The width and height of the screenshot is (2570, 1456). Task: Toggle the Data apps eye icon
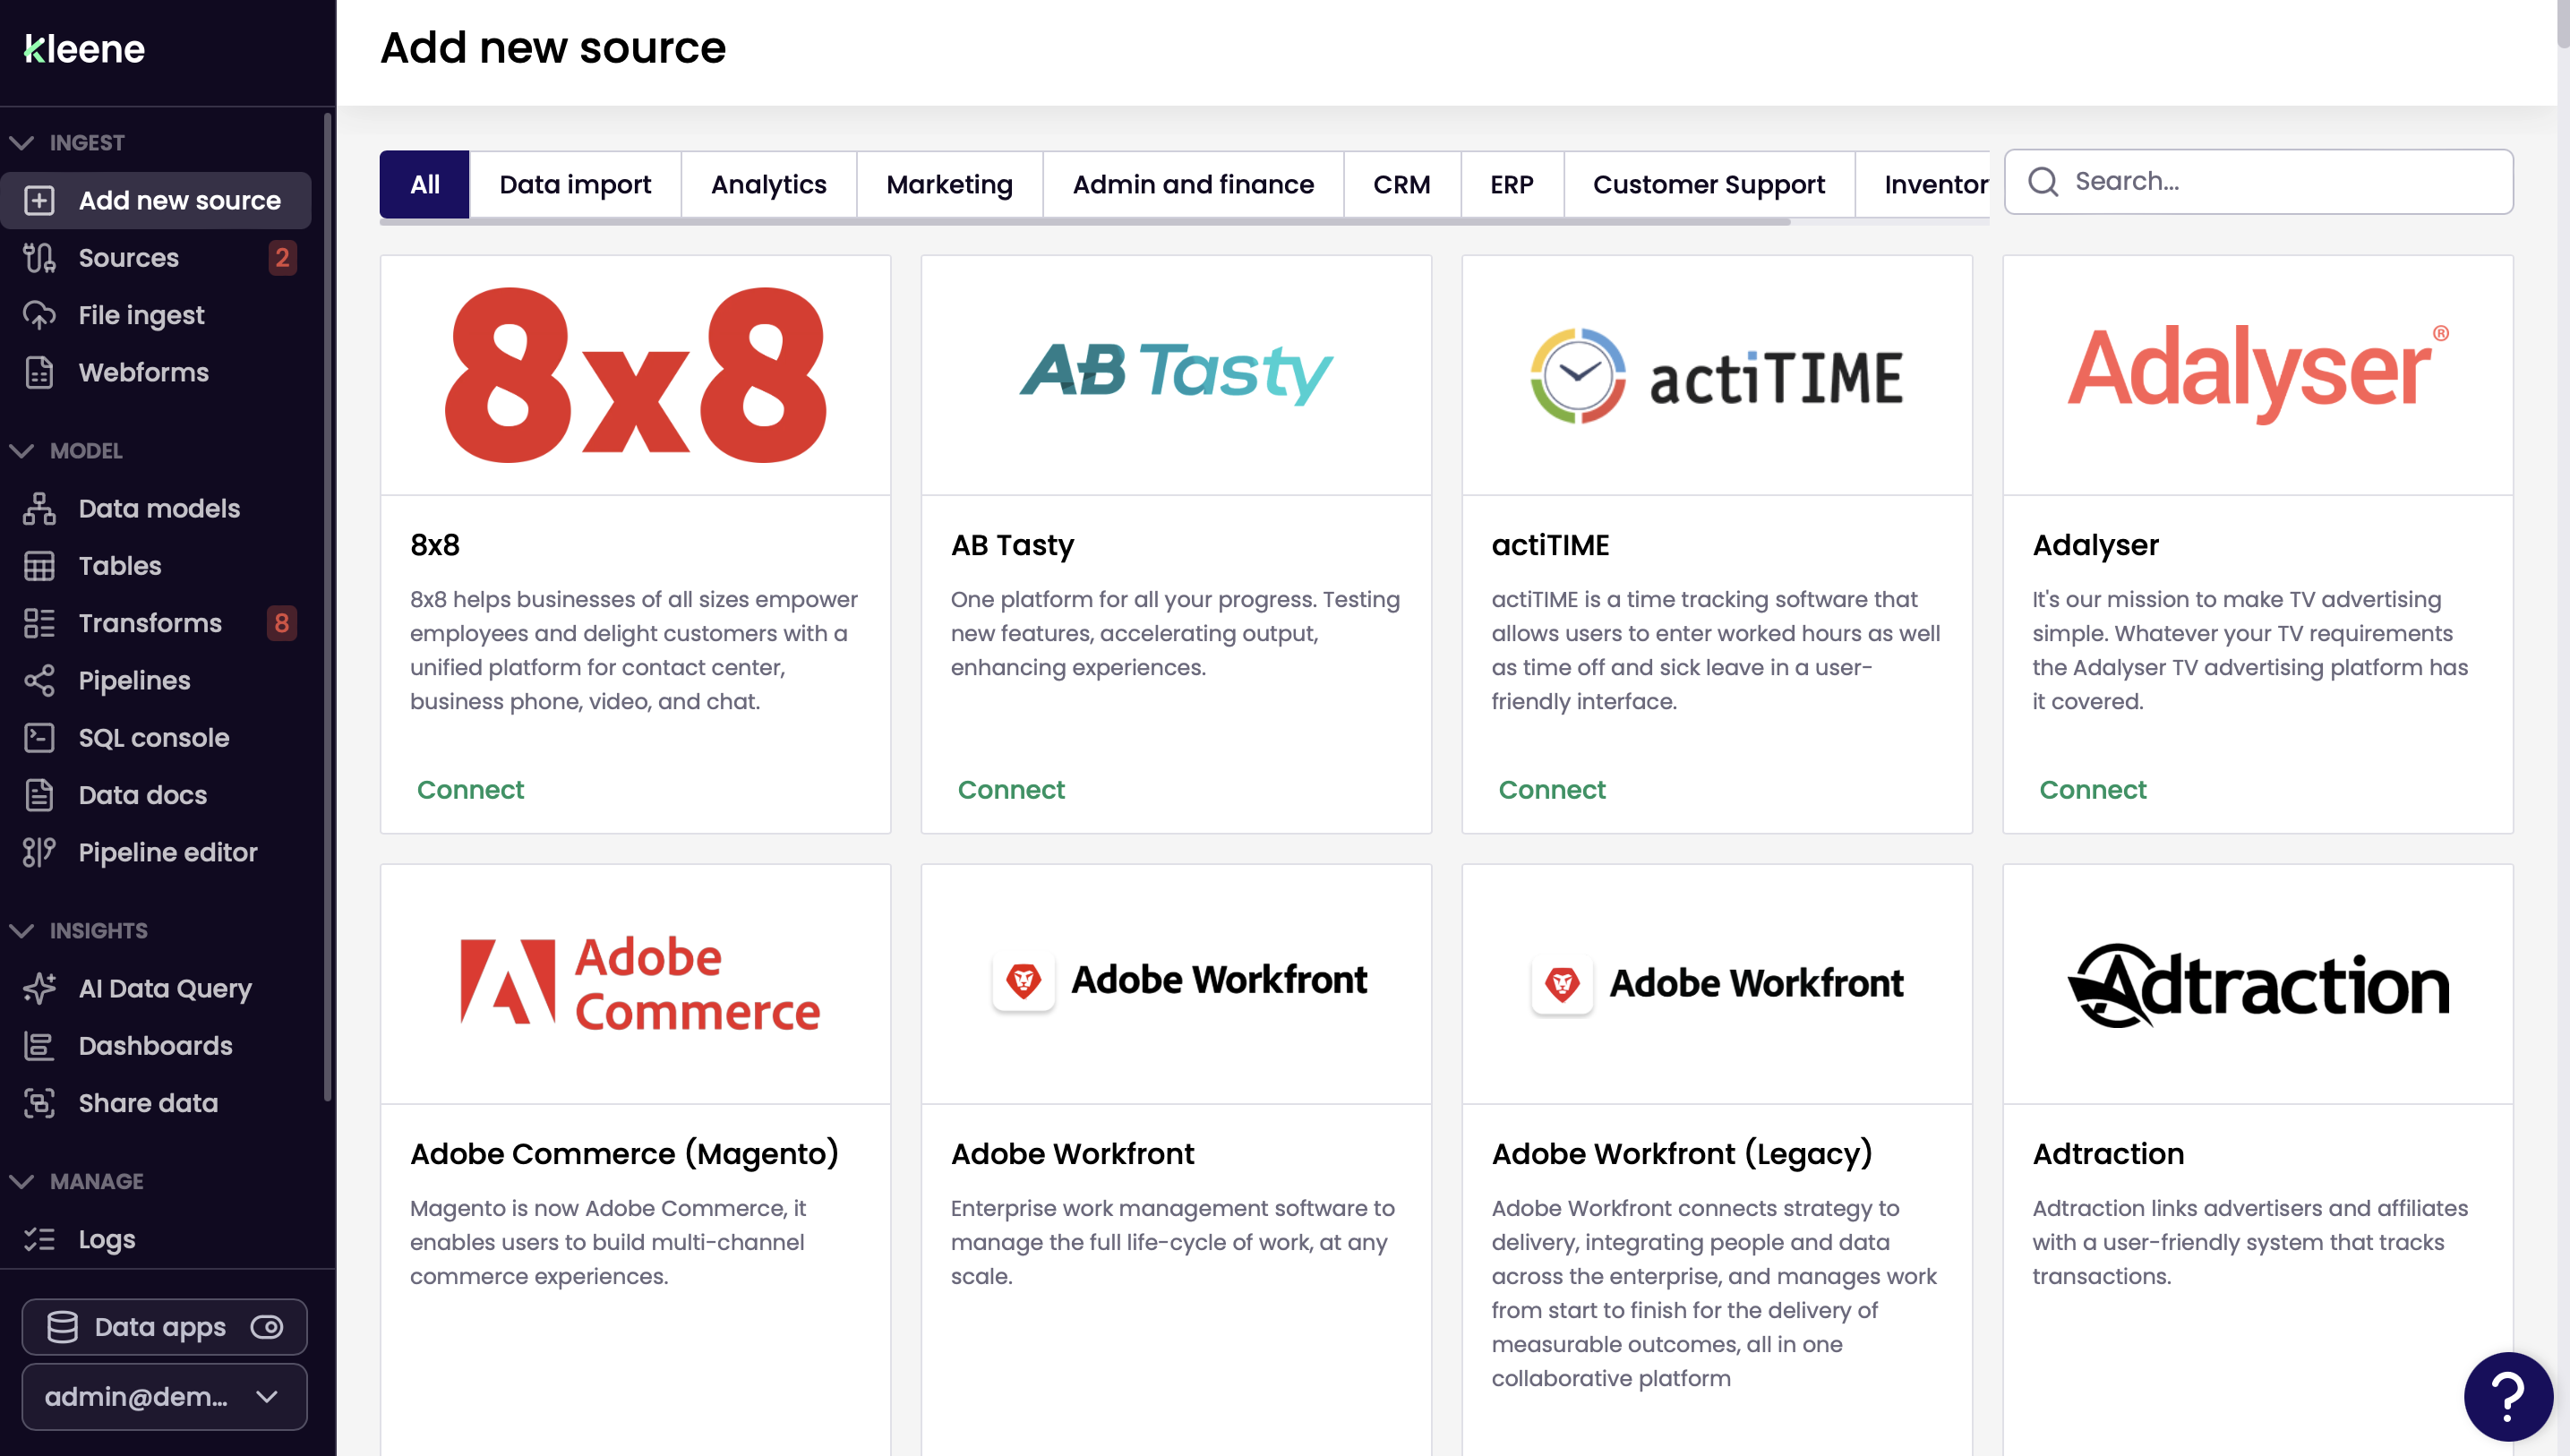tap(267, 1327)
